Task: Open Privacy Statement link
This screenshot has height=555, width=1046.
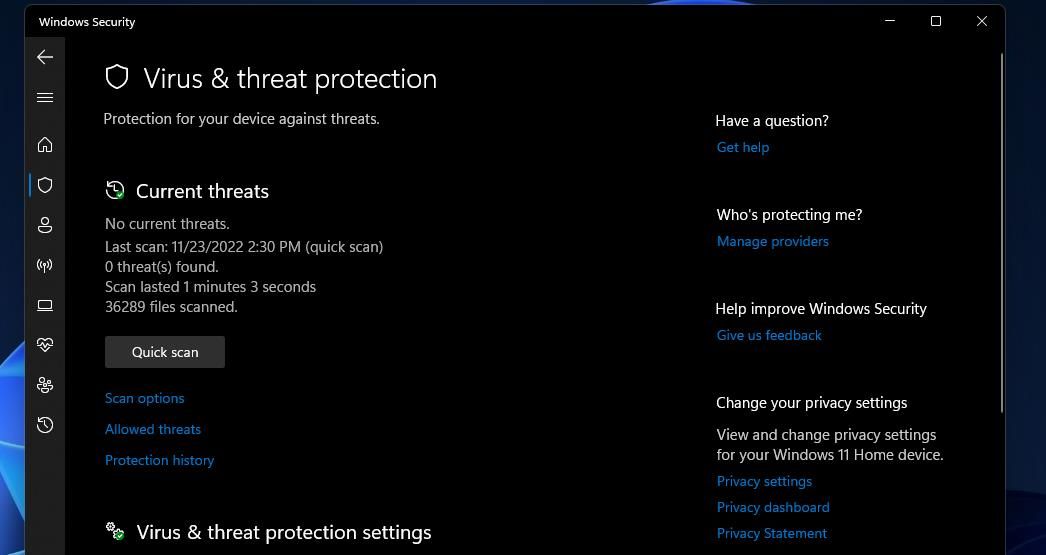Action: [772, 534]
